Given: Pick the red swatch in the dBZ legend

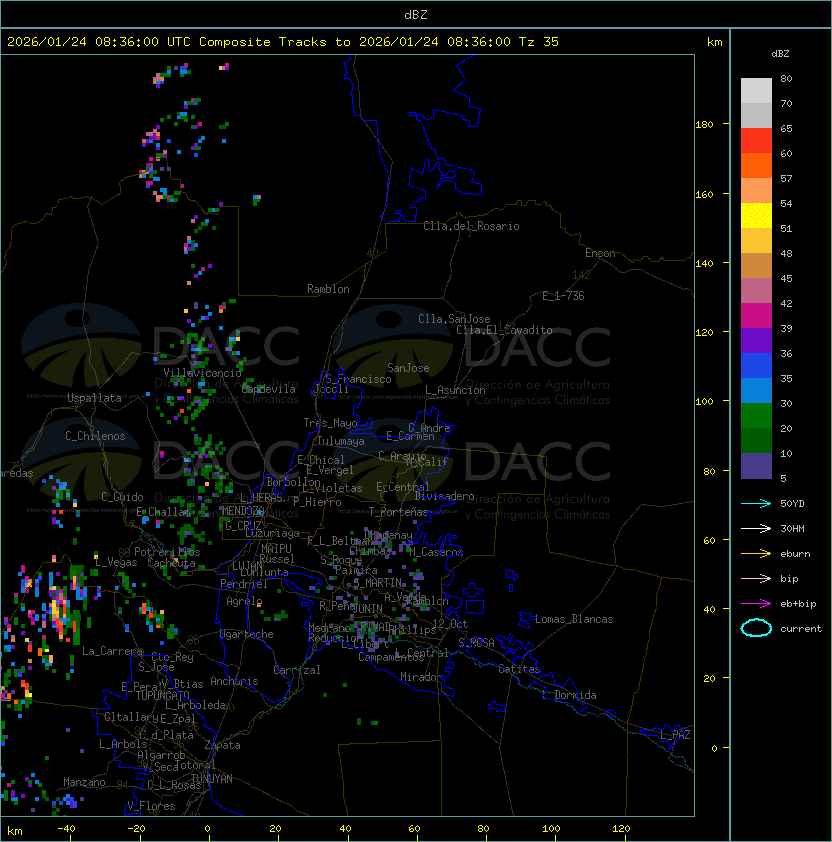Looking at the screenshot, I should click(x=756, y=140).
